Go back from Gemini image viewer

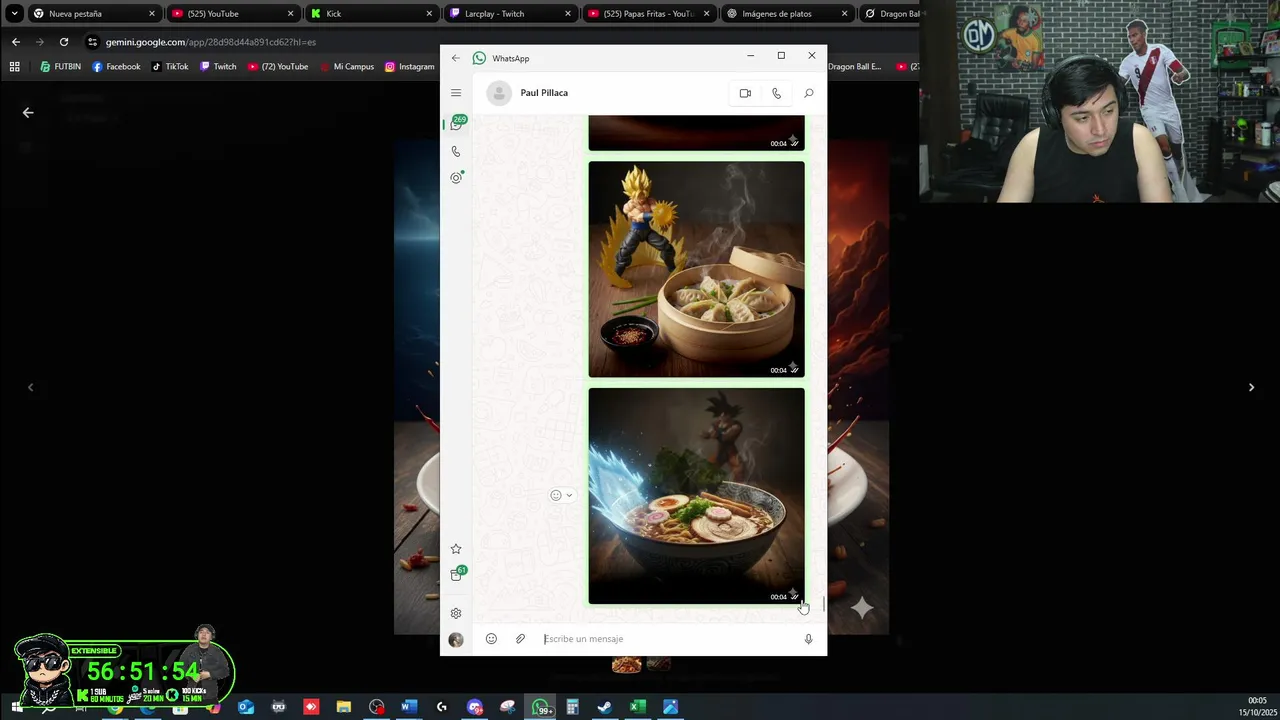point(28,113)
